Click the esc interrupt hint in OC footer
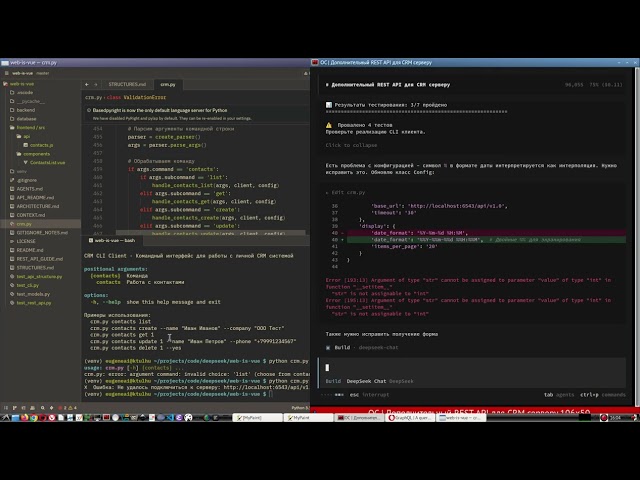640x480 pixels. pyautogui.click(x=369, y=395)
